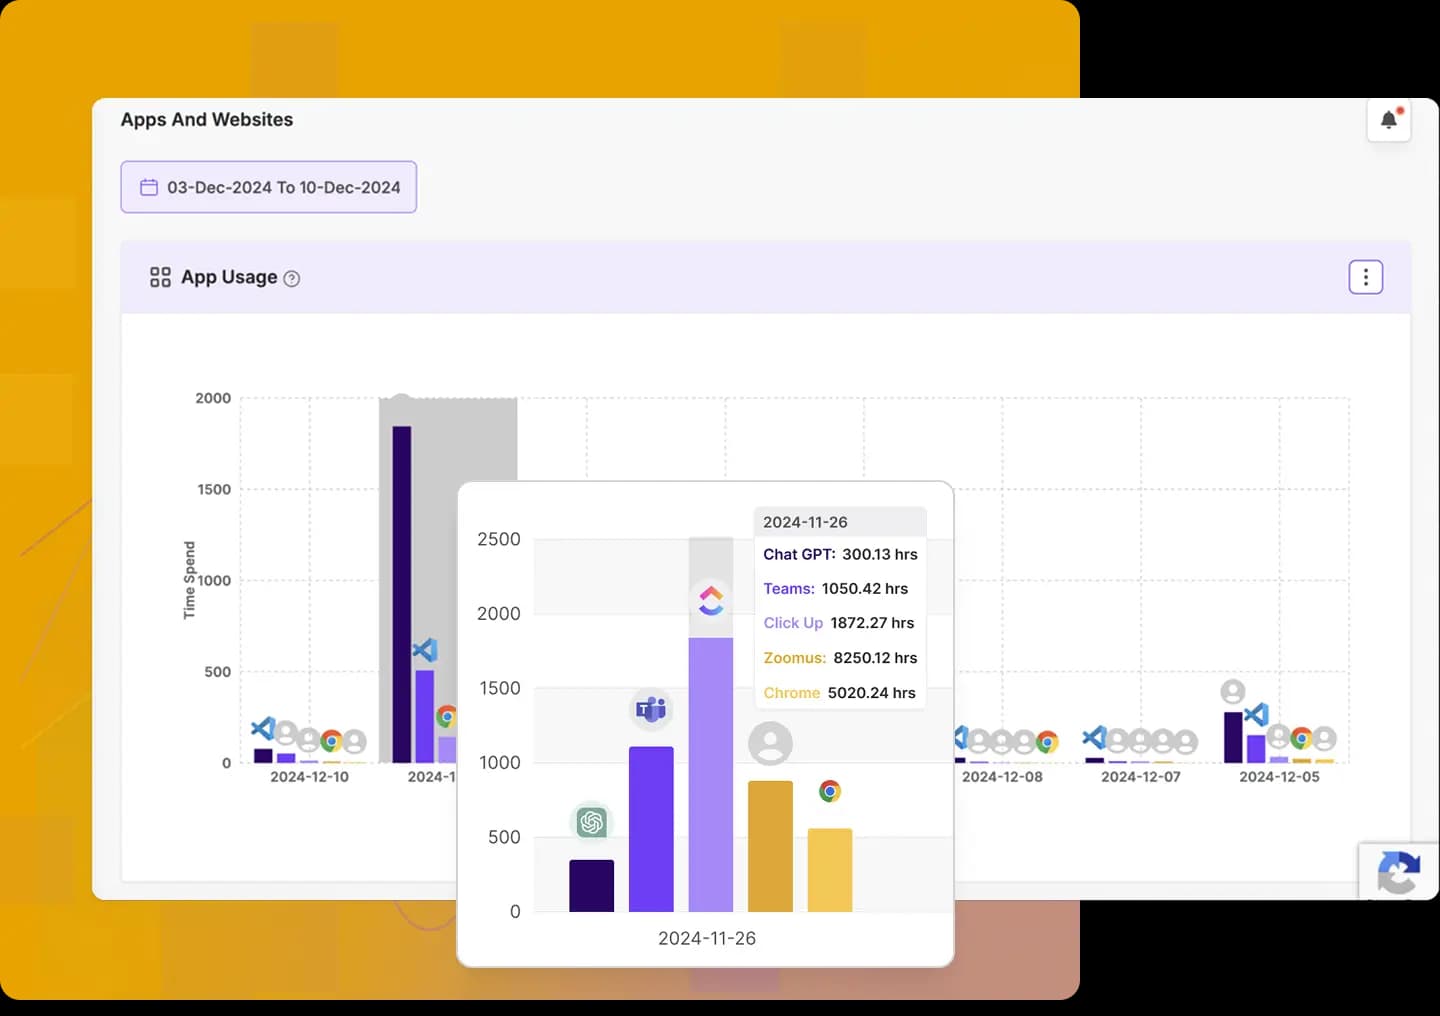
Task: Select the 2024-11-26 tooltip header
Action: pyautogui.click(x=805, y=521)
